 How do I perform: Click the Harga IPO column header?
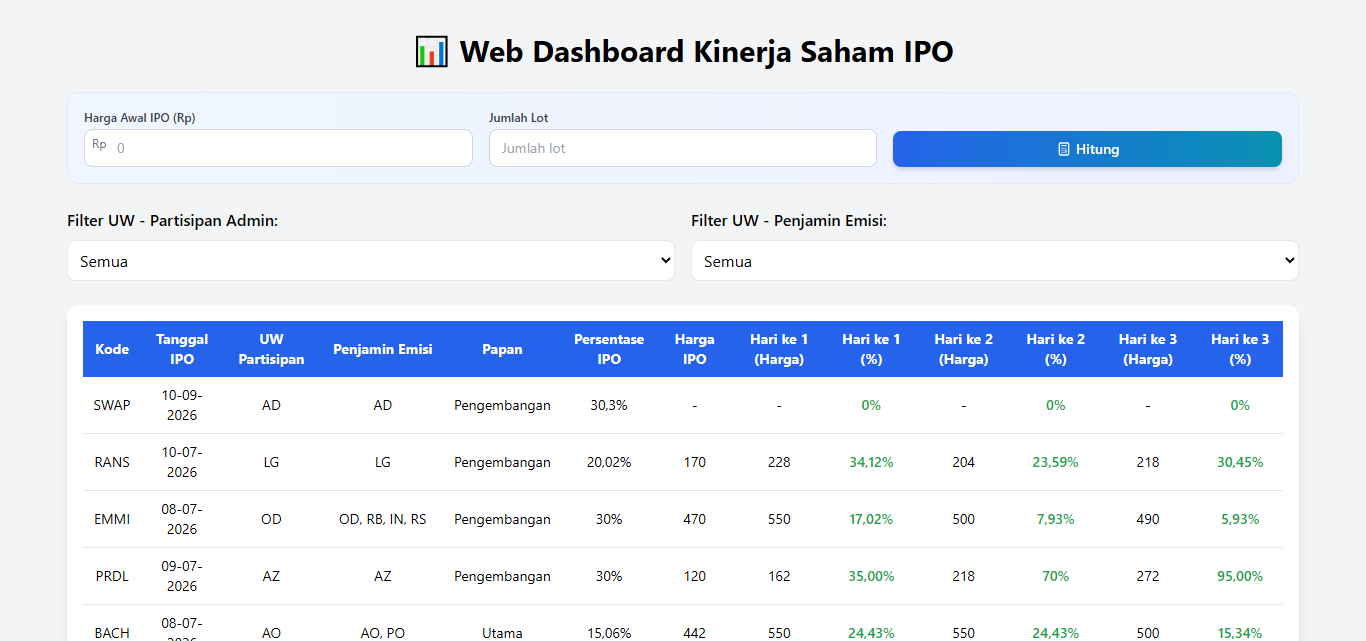pyautogui.click(x=695, y=349)
